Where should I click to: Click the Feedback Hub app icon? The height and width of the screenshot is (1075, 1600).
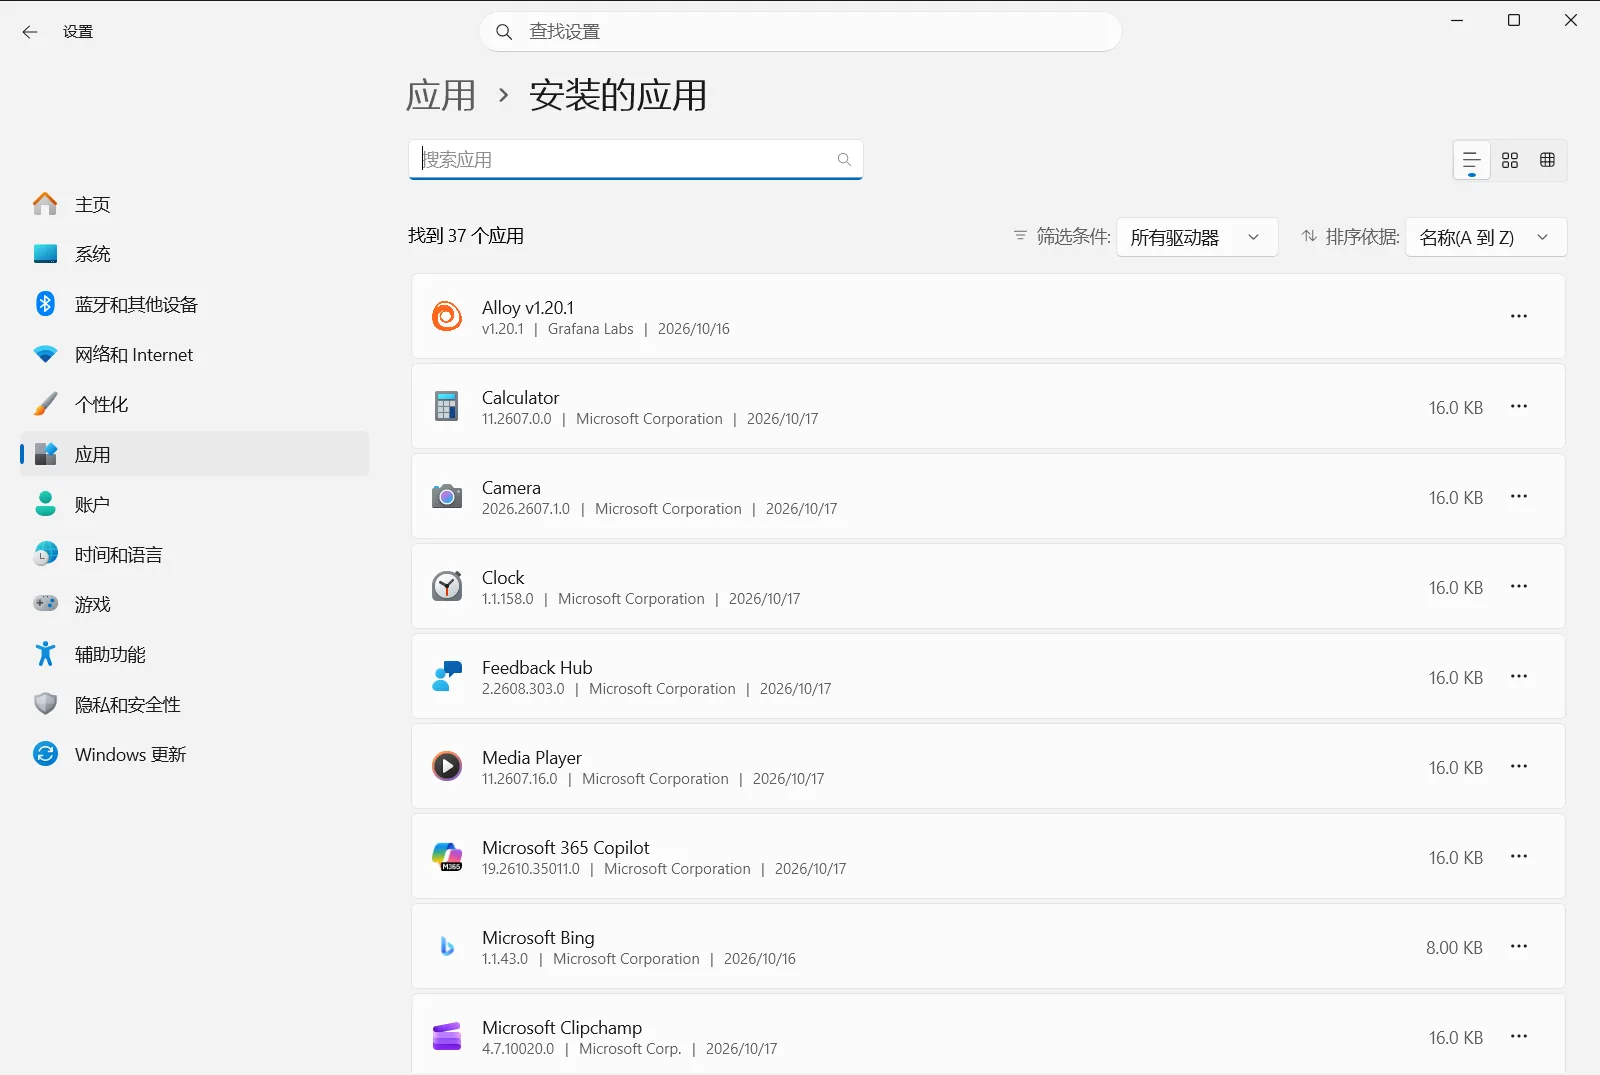coord(447,676)
